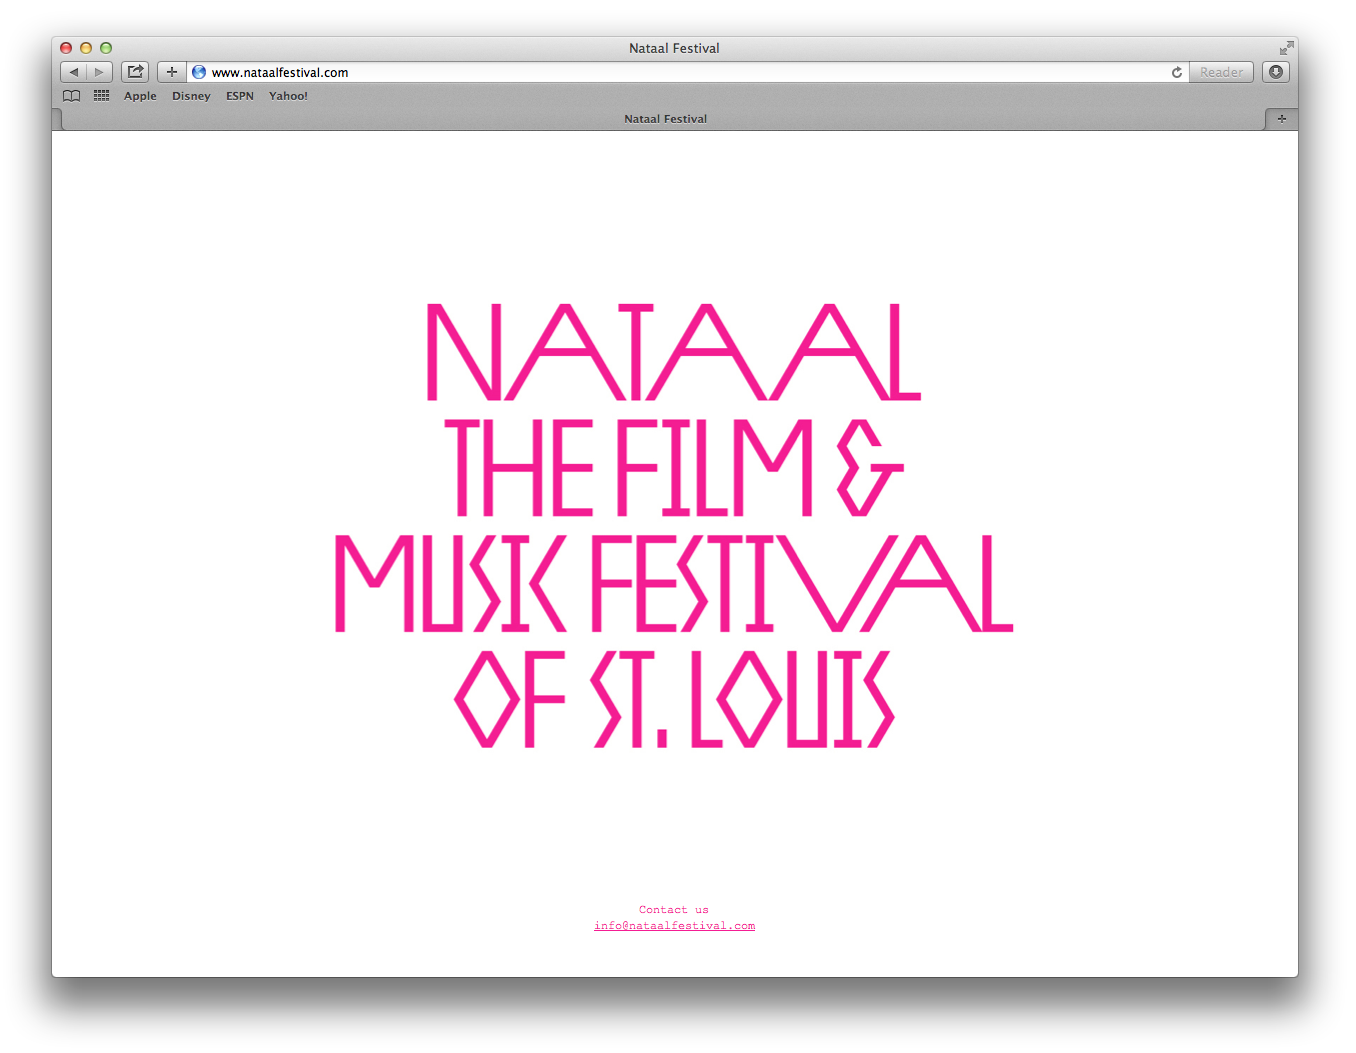Click the forward navigation arrow
Screen dimensions: 1356x1053
click(x=99, y=72)
